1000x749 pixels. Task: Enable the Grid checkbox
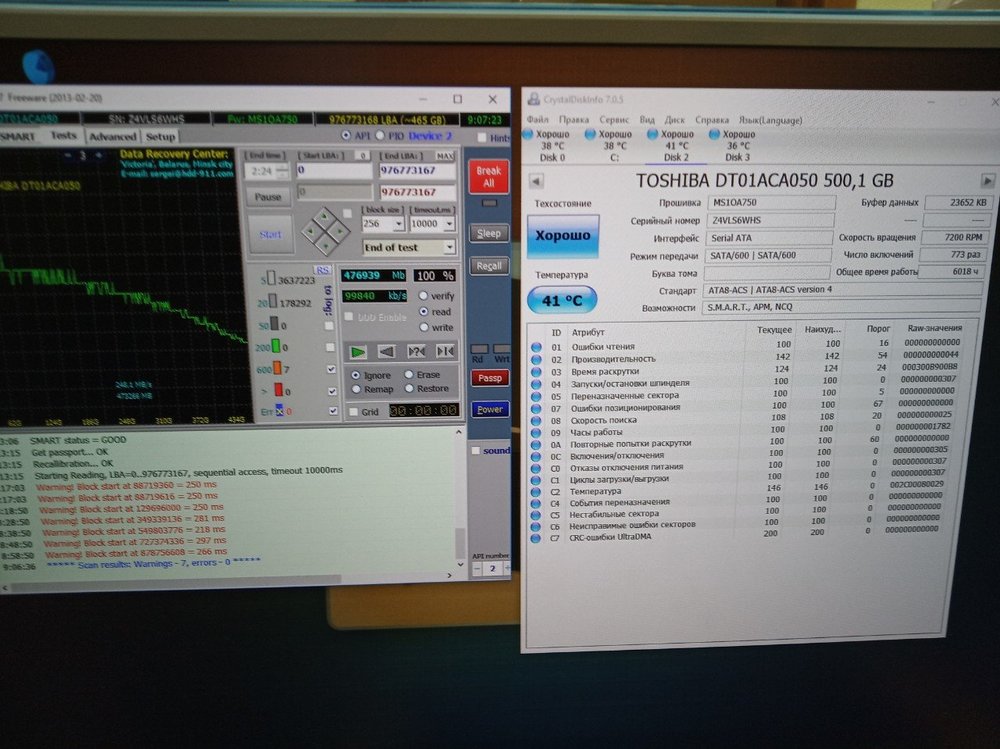pos(354,411)
